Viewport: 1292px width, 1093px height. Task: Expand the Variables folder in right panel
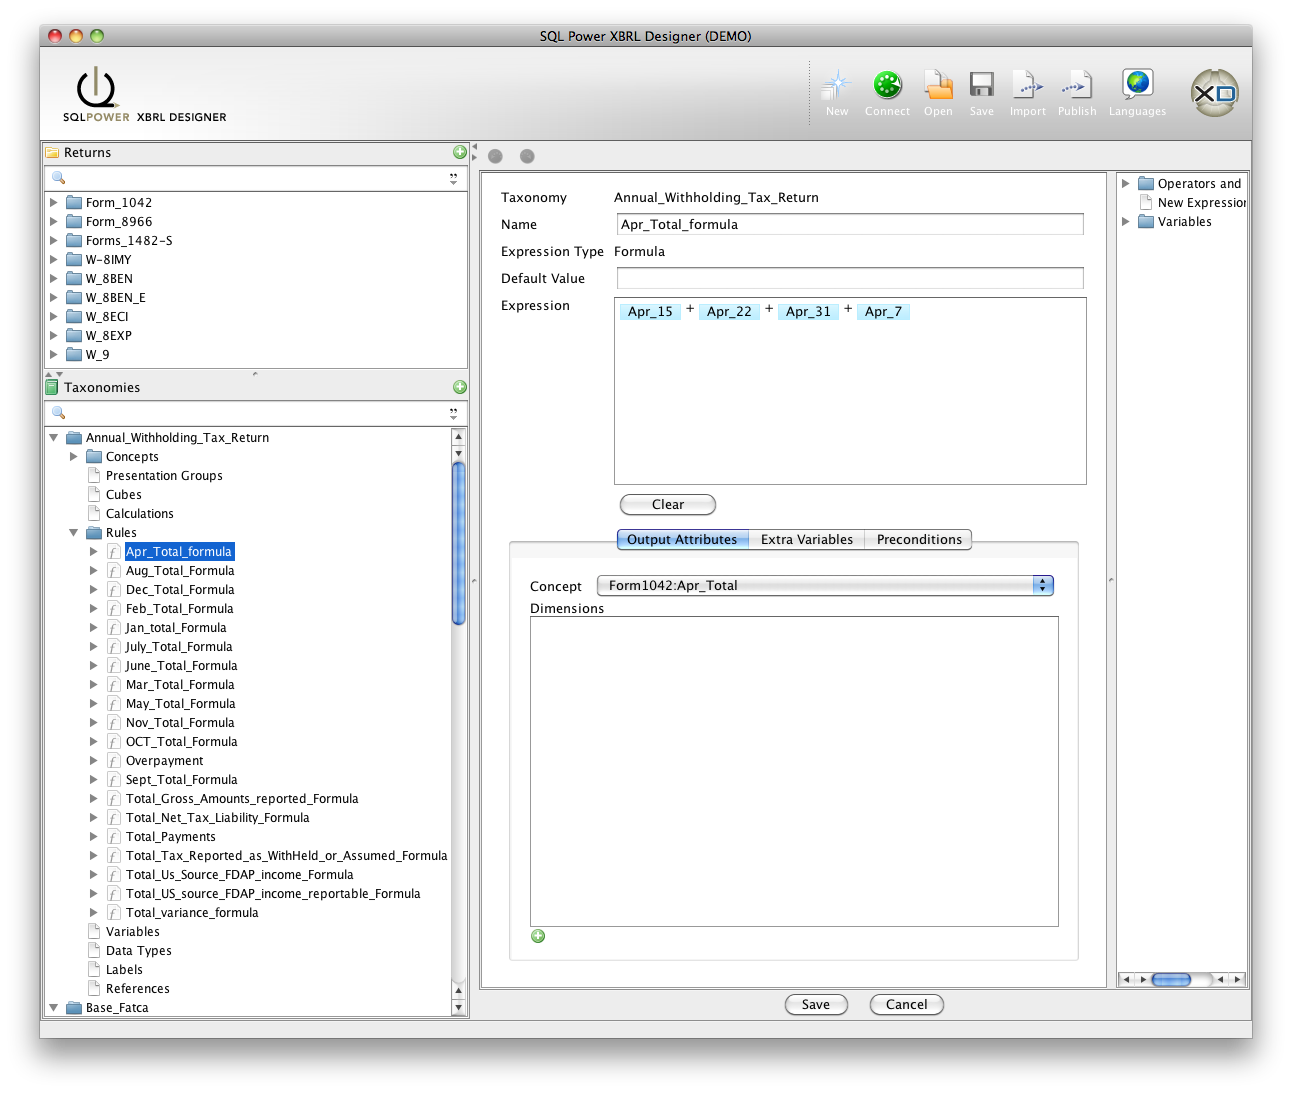(x=1126, y=221)
